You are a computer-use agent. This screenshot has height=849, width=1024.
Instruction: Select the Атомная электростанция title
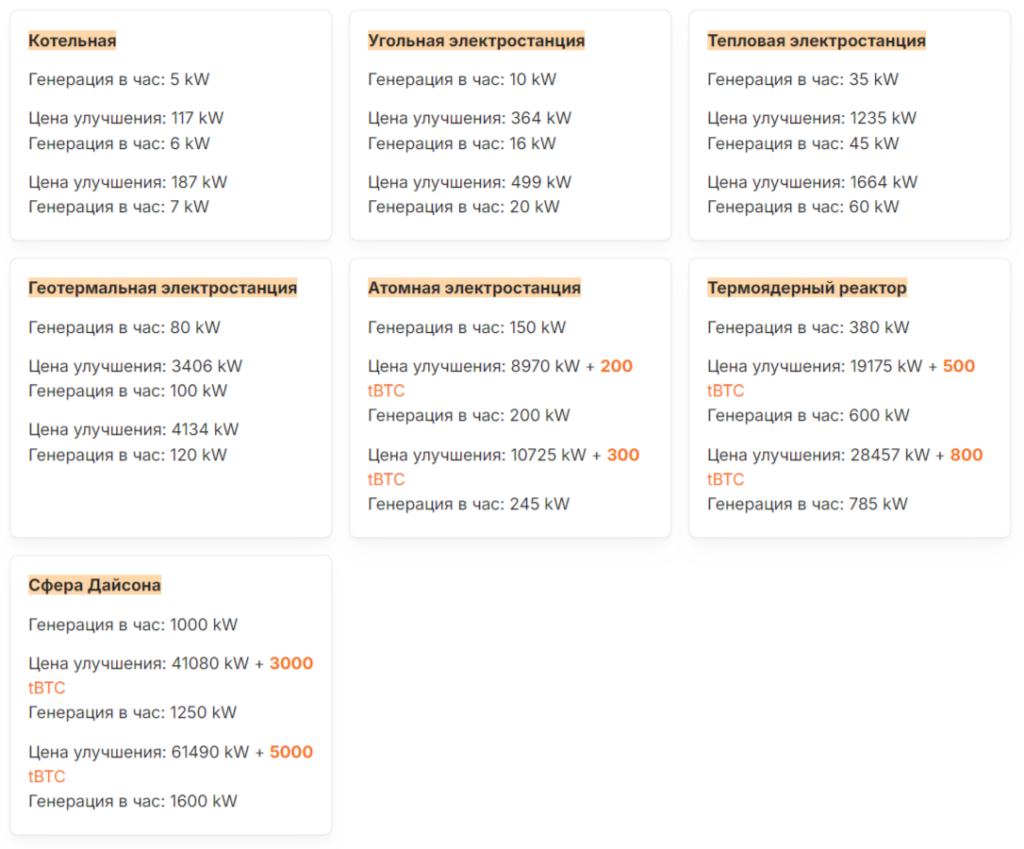click(474, 288)
